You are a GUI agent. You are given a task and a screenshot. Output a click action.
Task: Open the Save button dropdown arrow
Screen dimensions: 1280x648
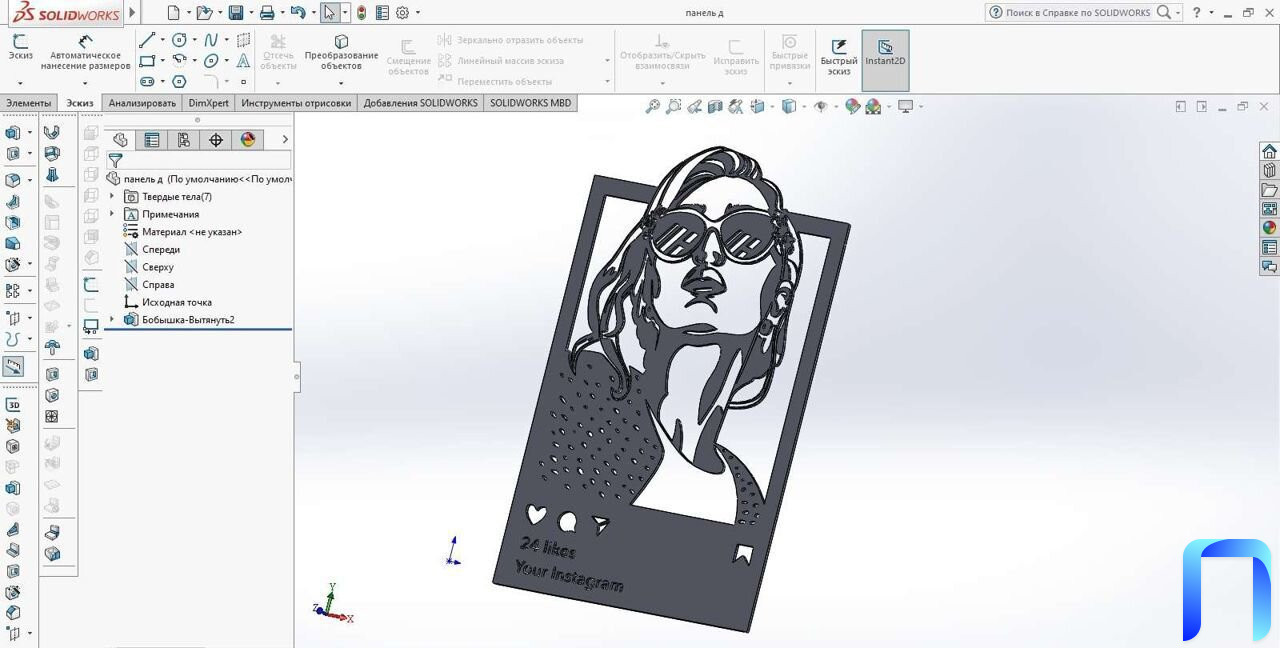tap(249, 13)
